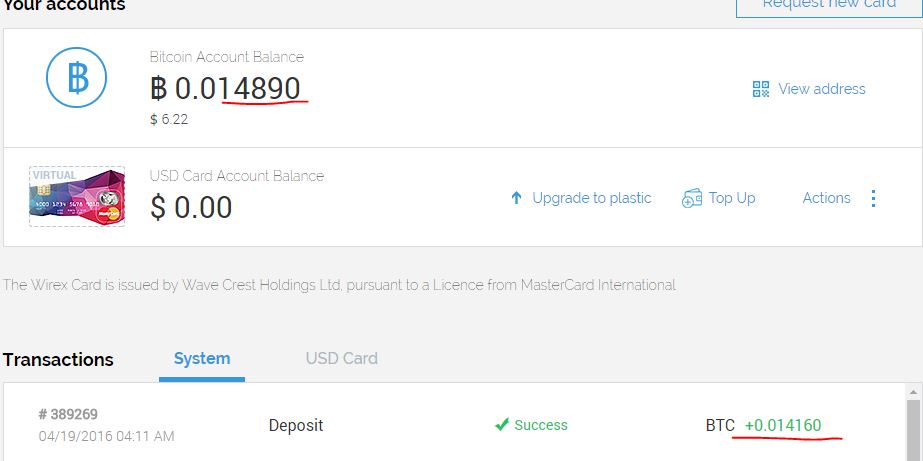Viewport: 923px width, 461px height.
Task: Click the wallet Top Up icon
Action: 692,198
